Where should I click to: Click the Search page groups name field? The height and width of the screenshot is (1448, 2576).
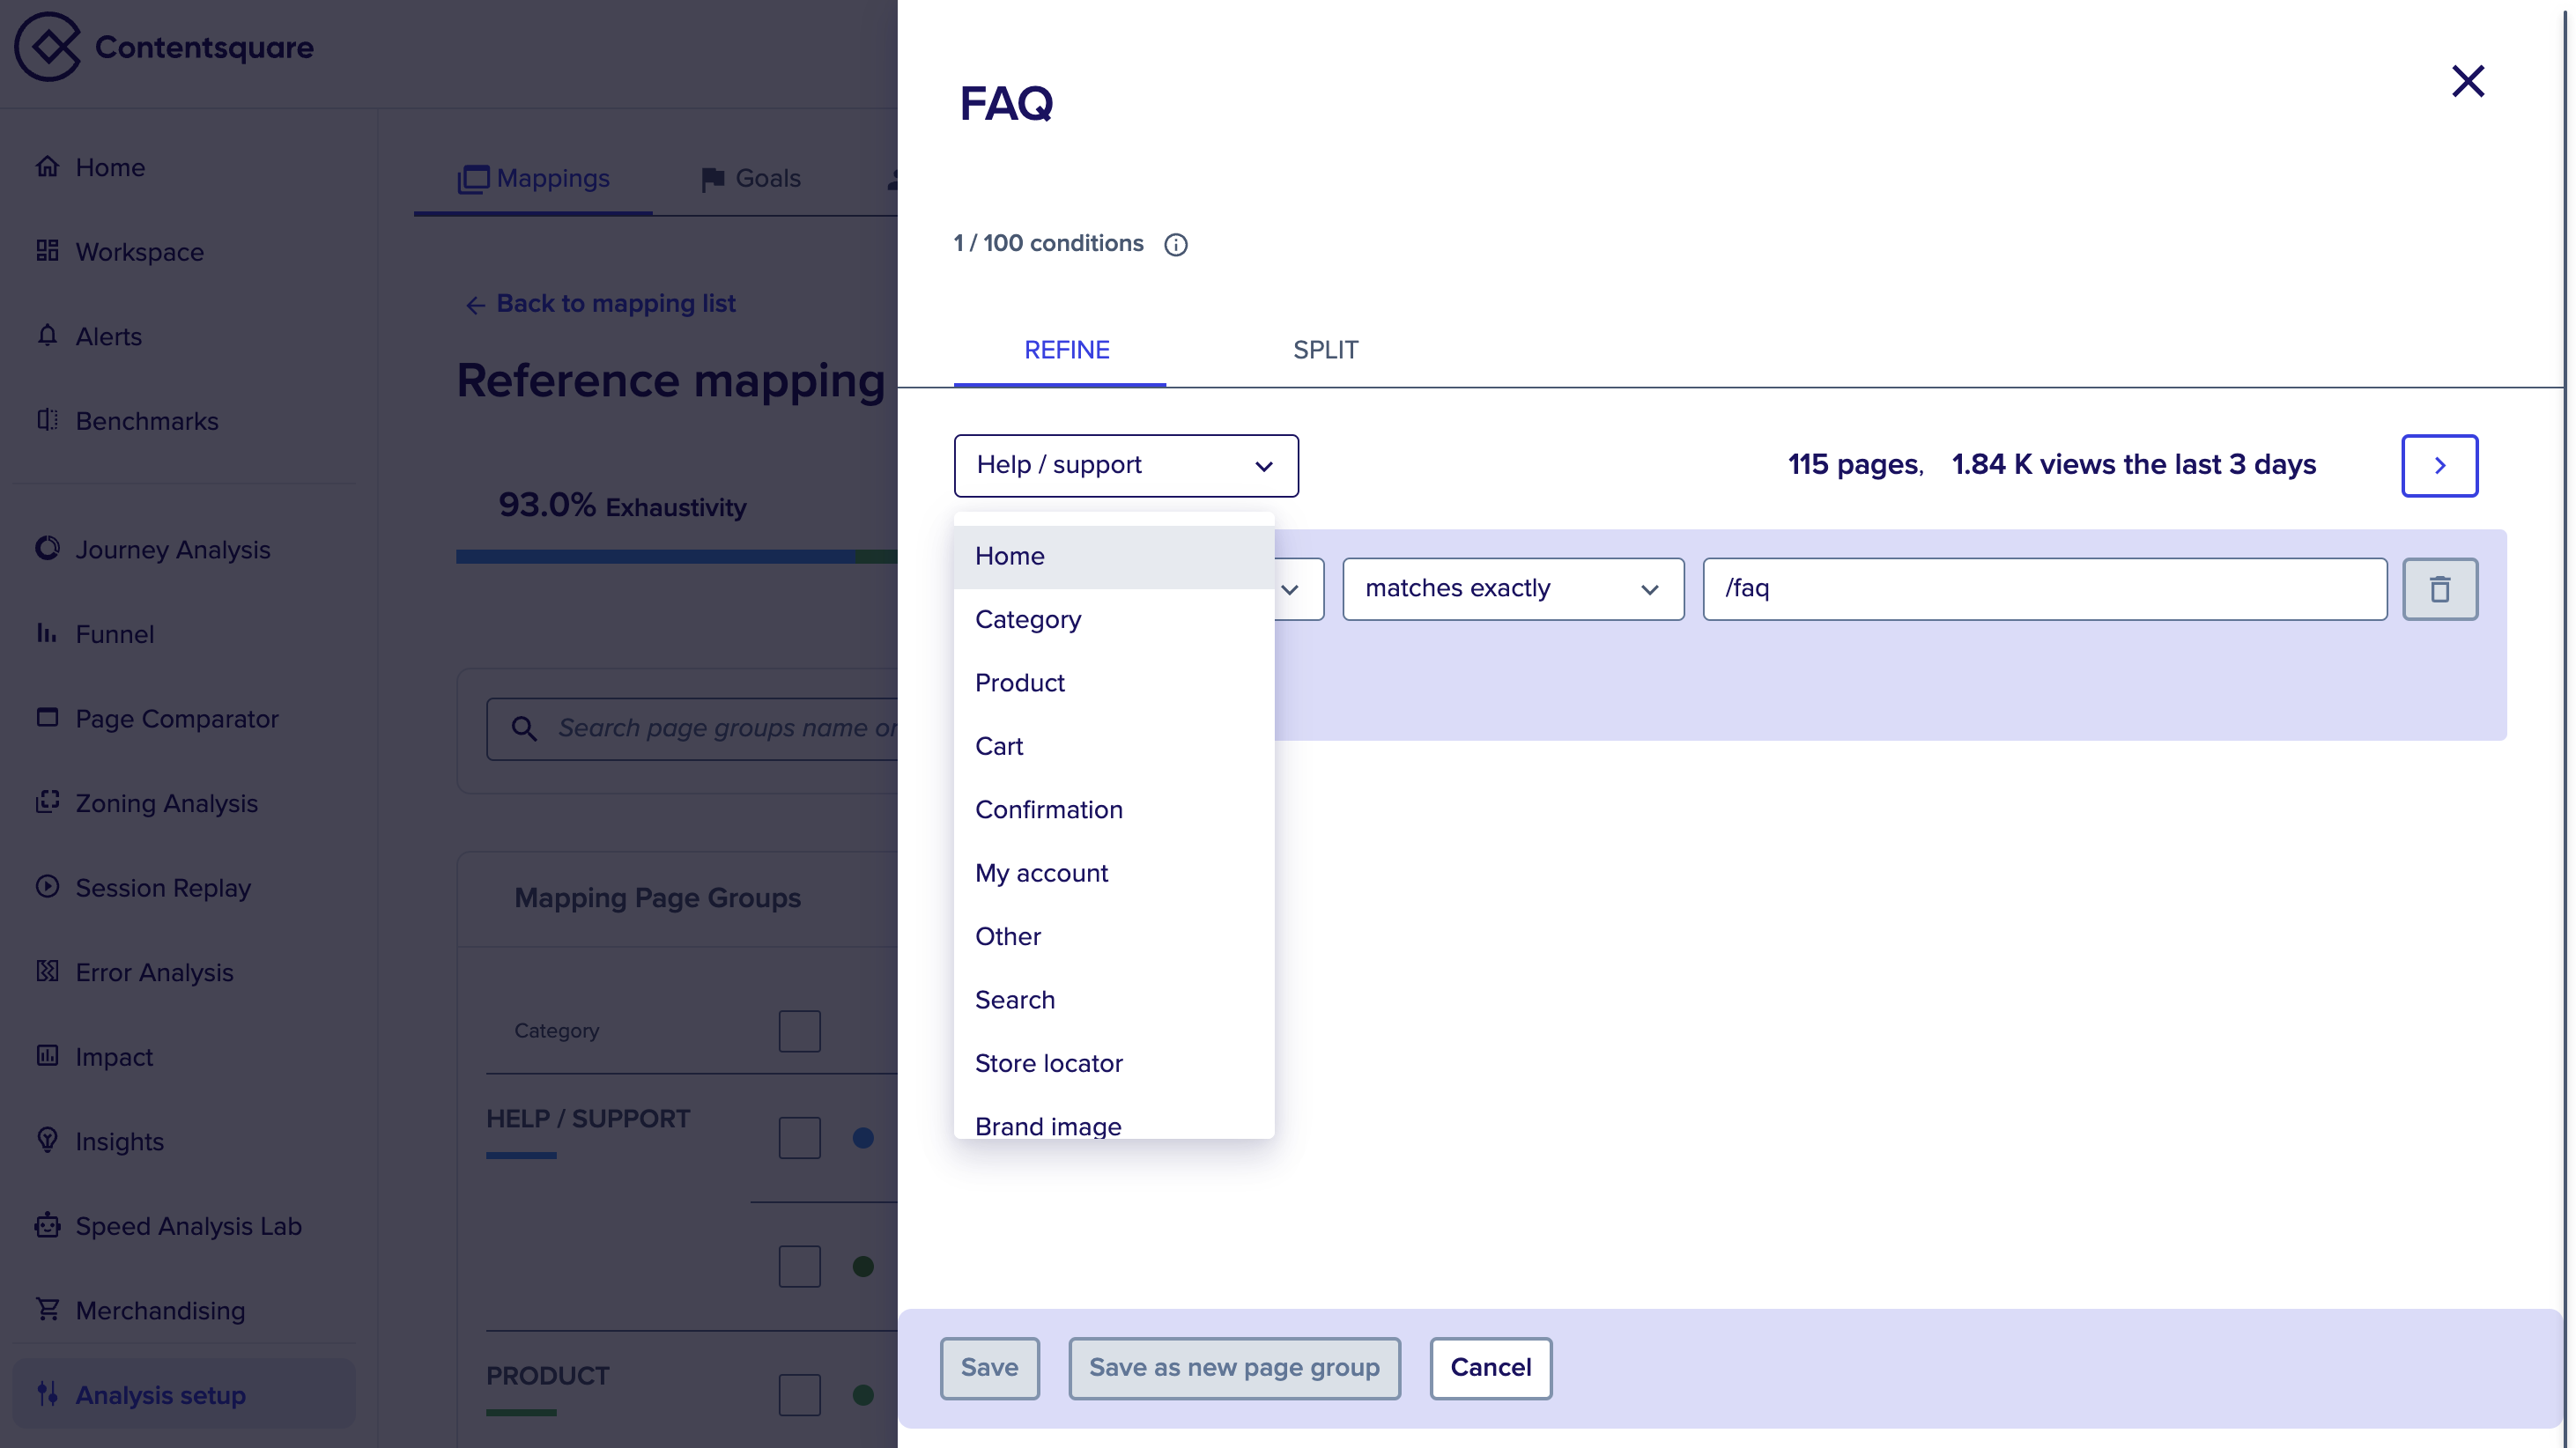(x=692, y=729)
